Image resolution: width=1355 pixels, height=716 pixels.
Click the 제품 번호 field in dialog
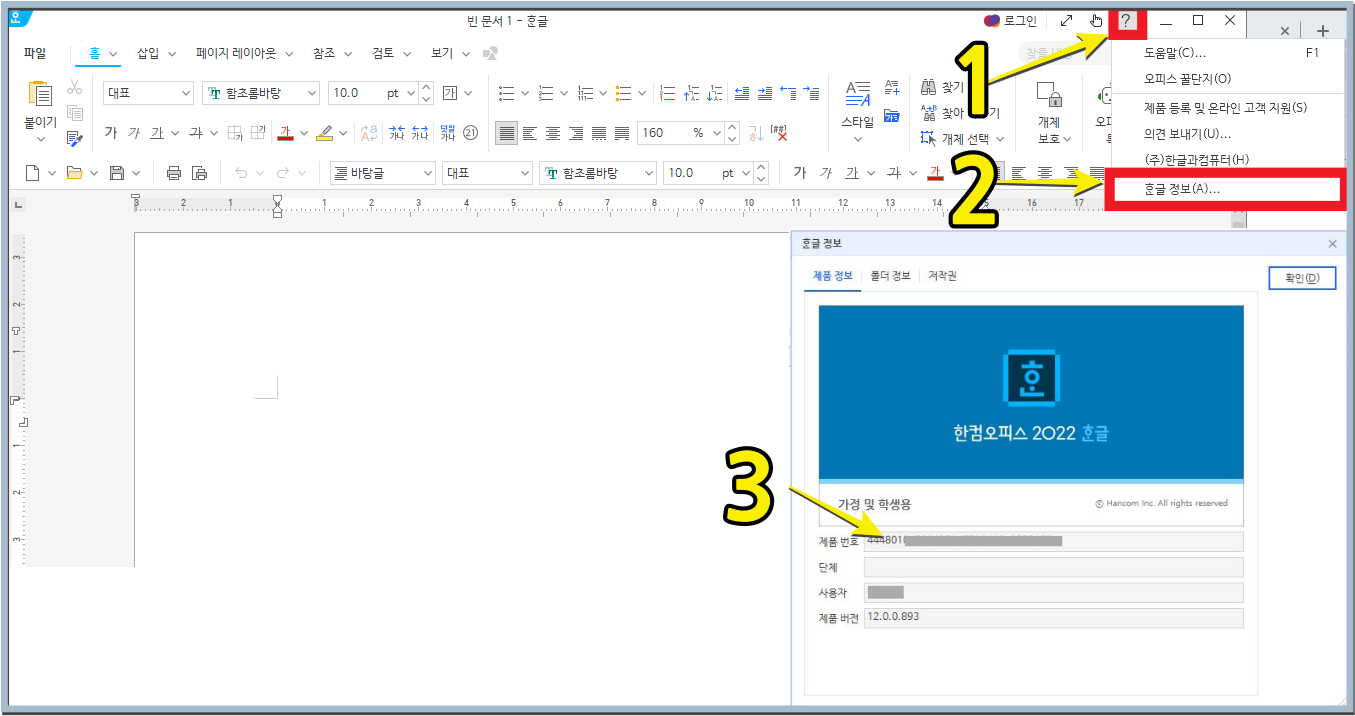(1053, 541)
